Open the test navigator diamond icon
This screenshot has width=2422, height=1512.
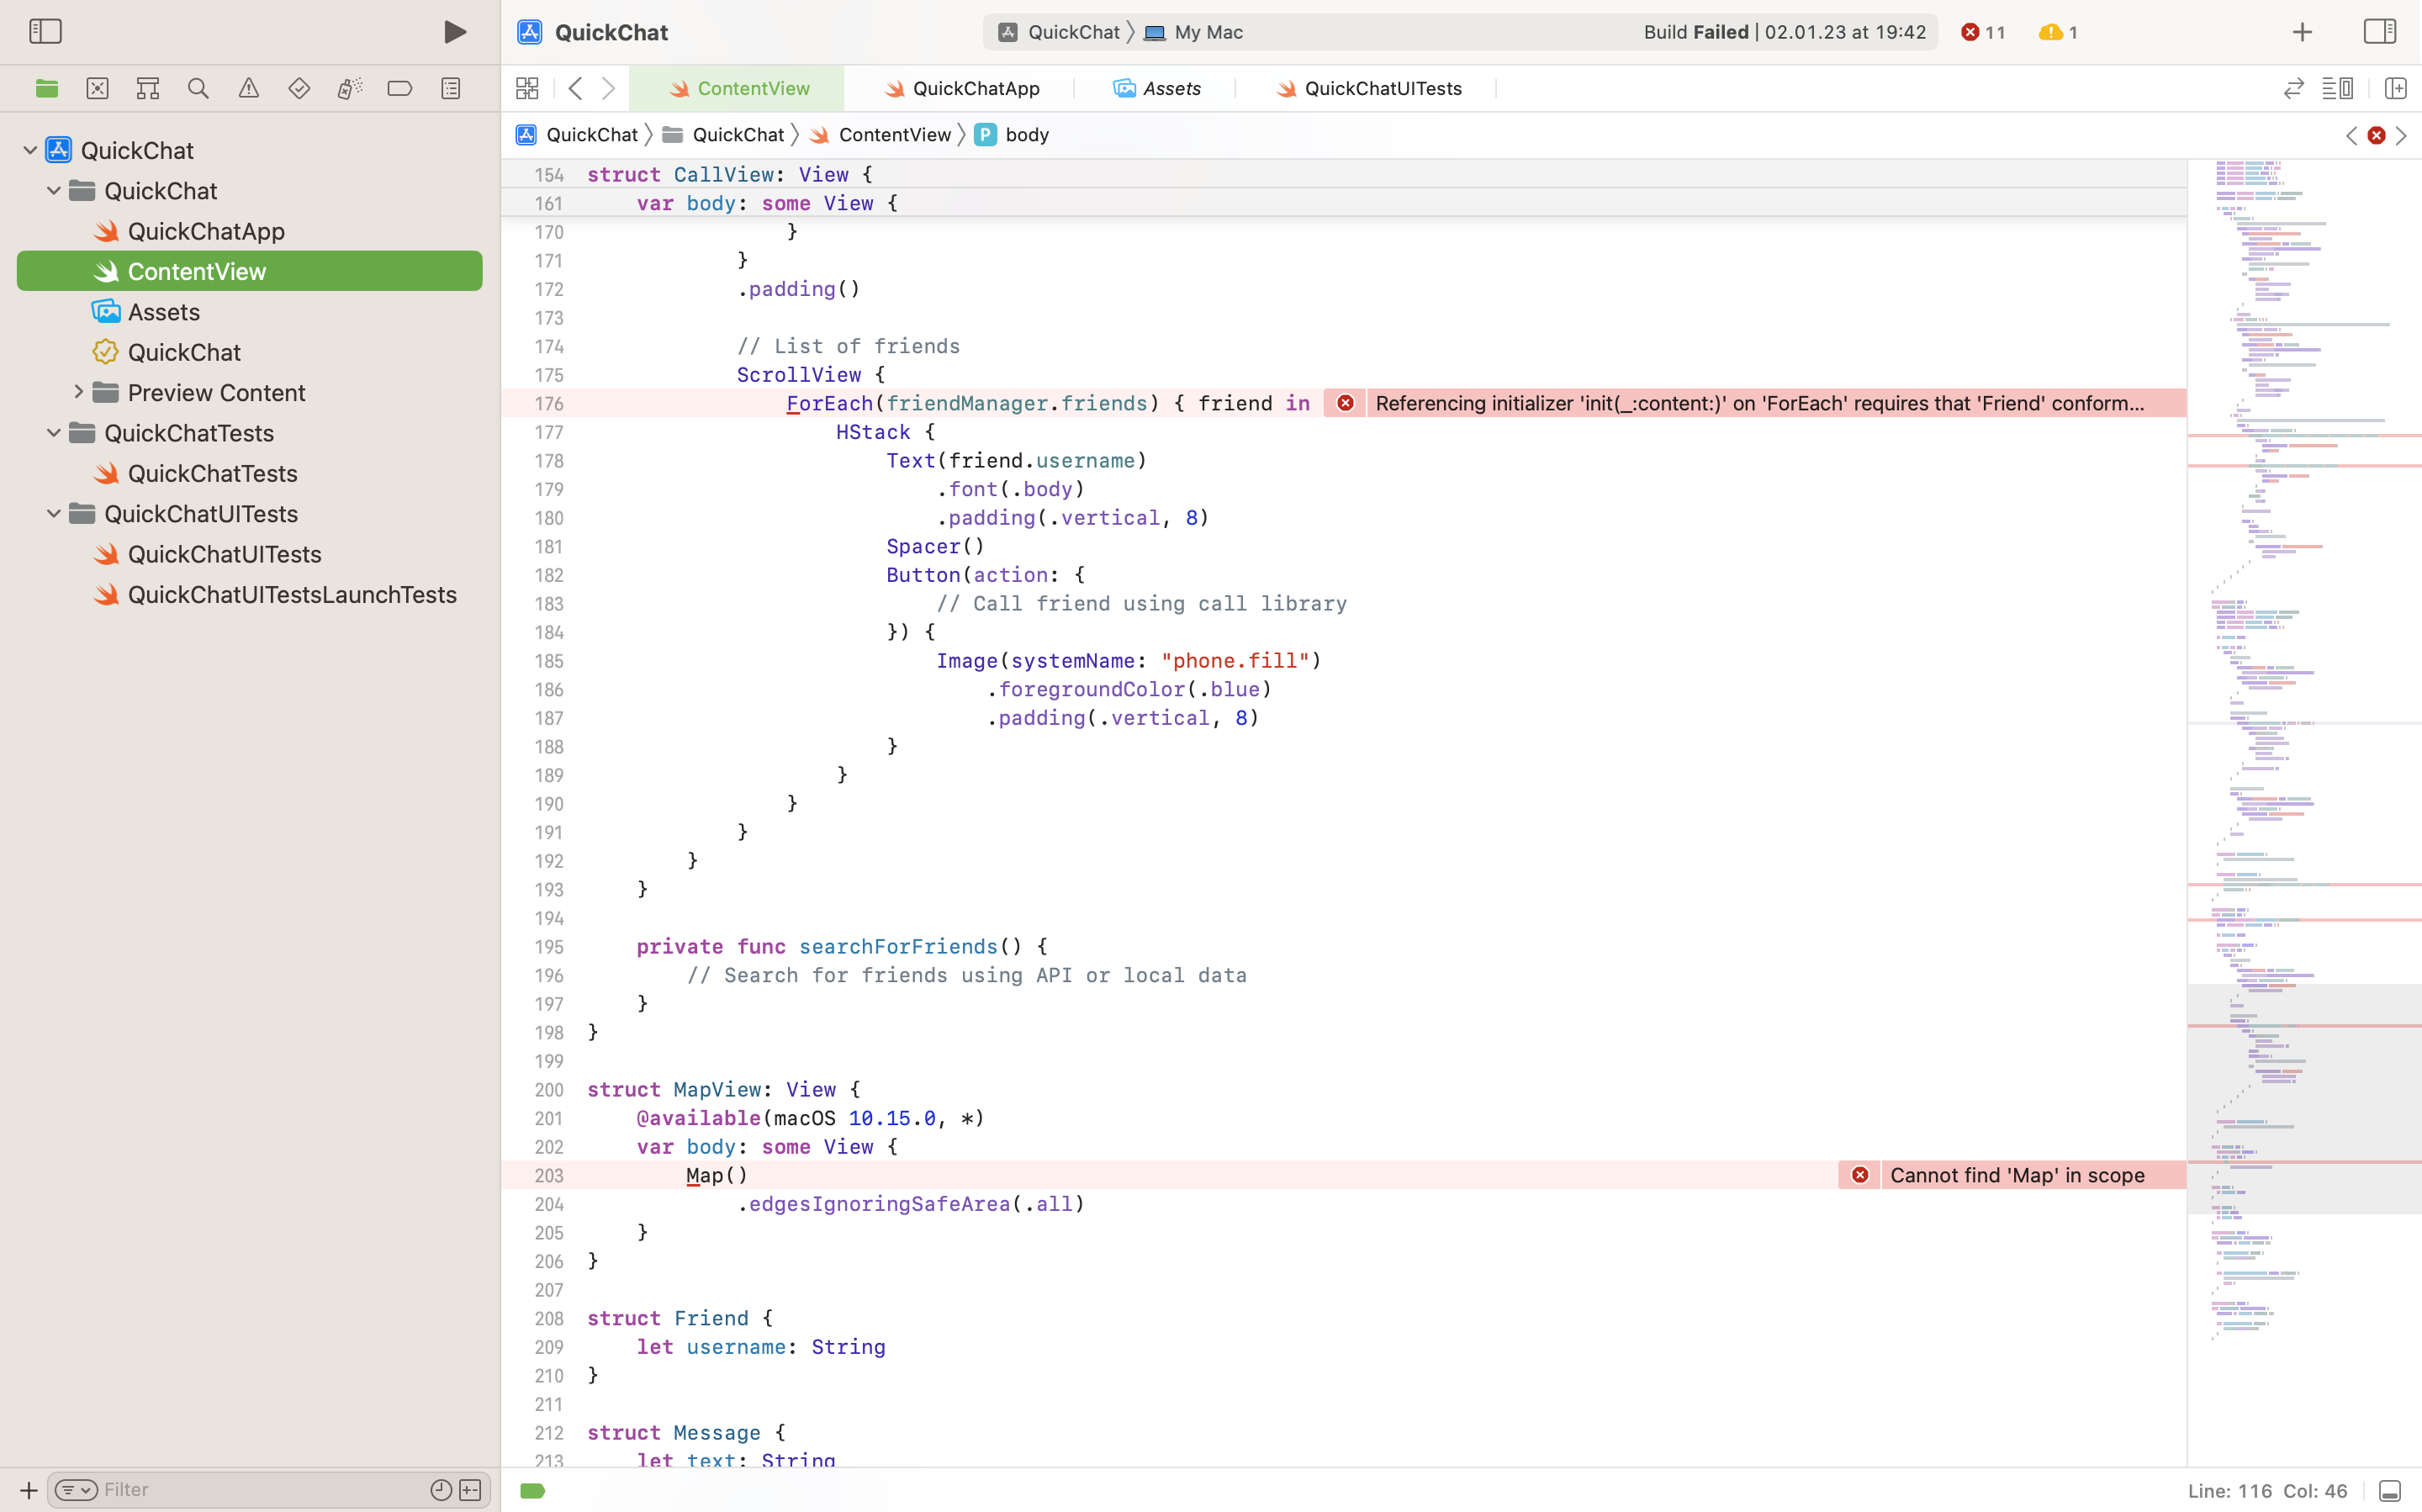[x=299, y=88]
